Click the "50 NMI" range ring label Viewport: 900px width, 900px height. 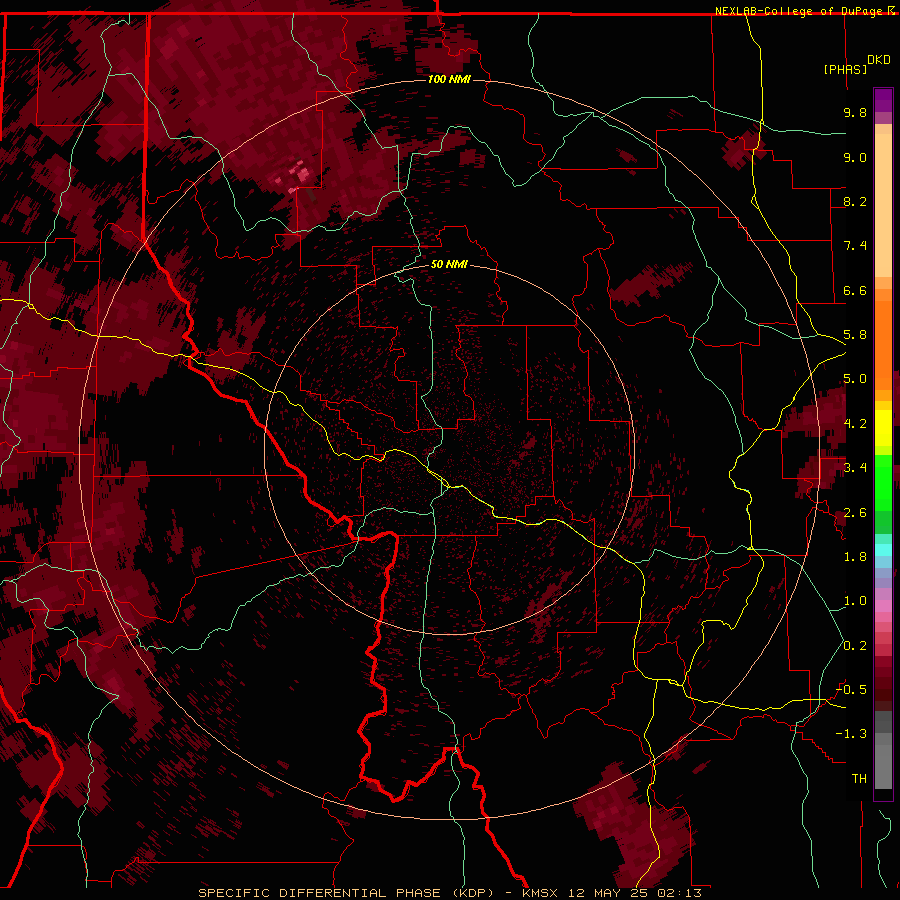pos(449,264)
